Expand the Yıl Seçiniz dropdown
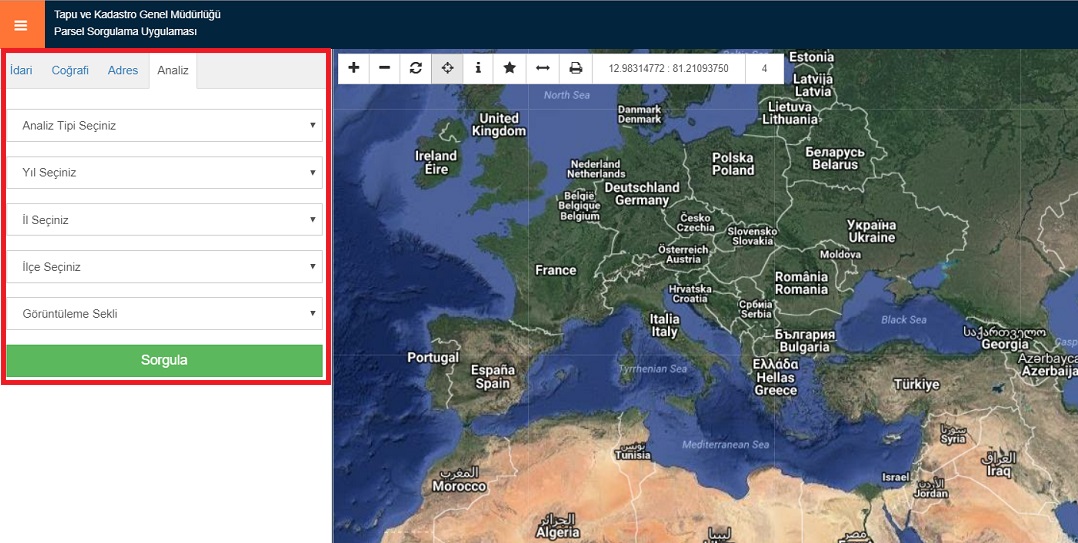This screenshot has height=543, width=1078. 165,173
